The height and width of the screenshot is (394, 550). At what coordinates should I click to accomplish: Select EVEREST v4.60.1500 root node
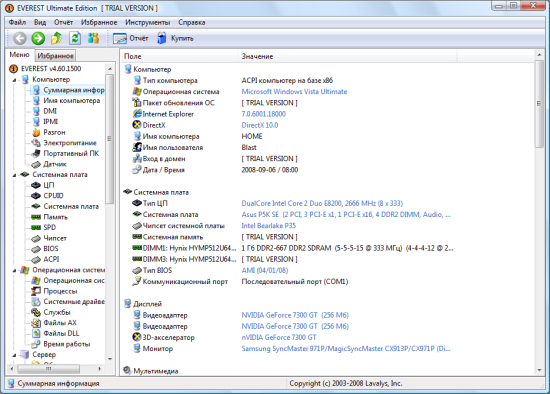(45, 68)
